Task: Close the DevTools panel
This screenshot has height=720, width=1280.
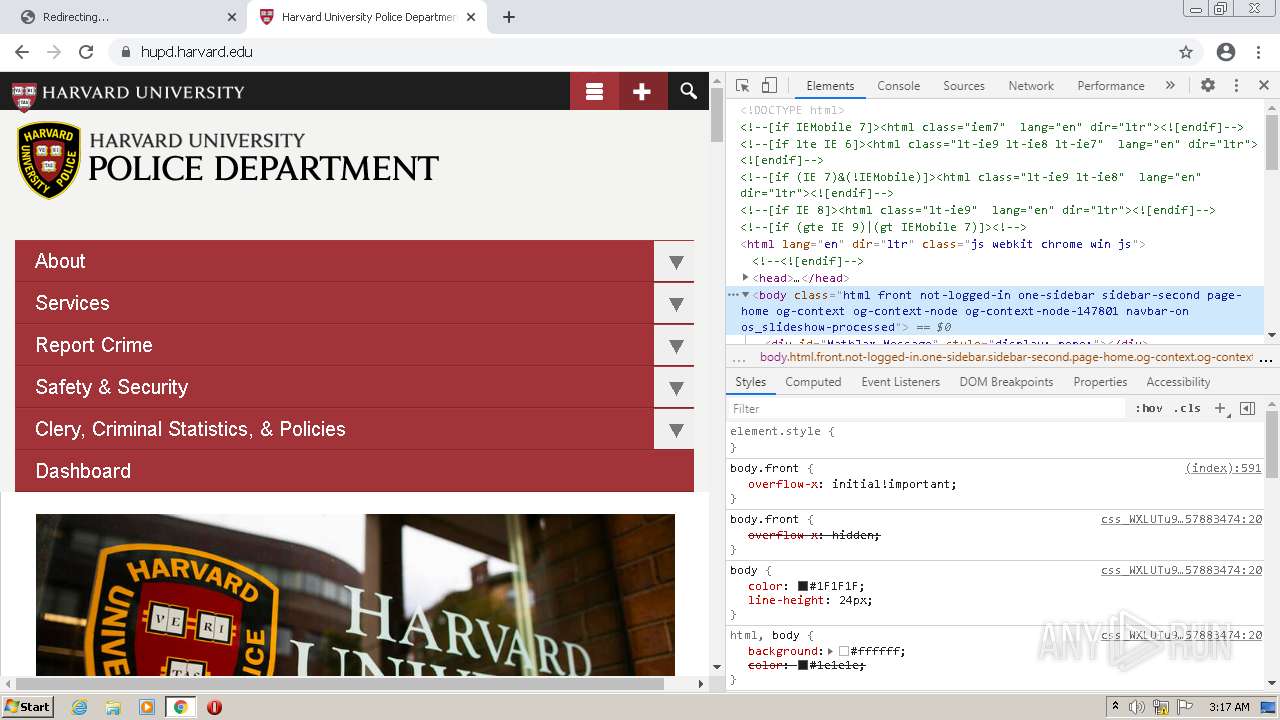Action: 1264,86
